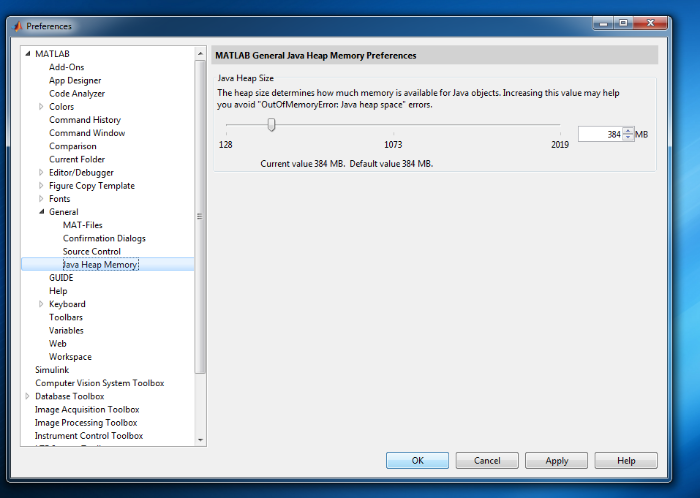The image size is (700, 498).
Task: Select Computer Vision System Toolbox
Action: tap(100, 383)
